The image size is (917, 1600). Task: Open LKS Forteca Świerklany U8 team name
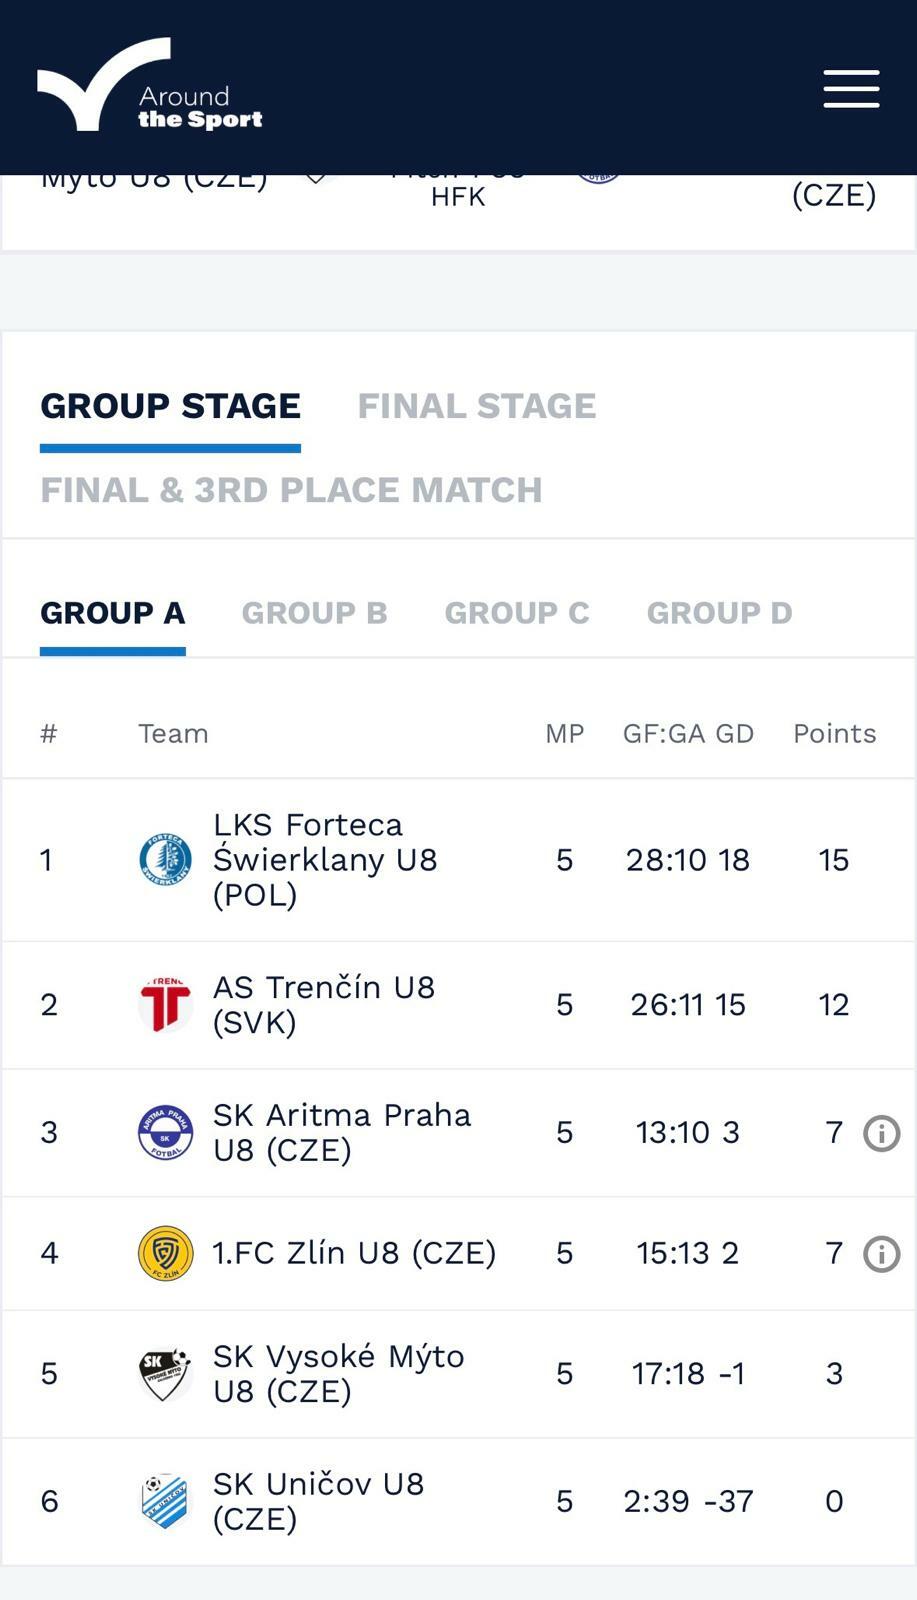click(x=324, y=860)
